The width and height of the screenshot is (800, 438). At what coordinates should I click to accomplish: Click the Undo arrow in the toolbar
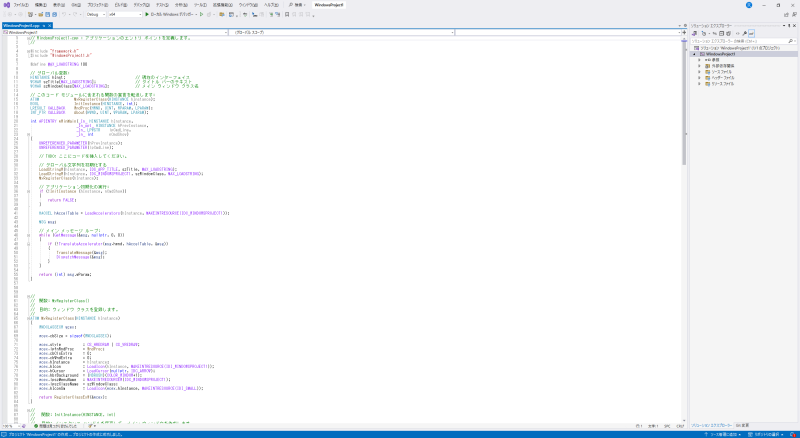coord(64,14)
